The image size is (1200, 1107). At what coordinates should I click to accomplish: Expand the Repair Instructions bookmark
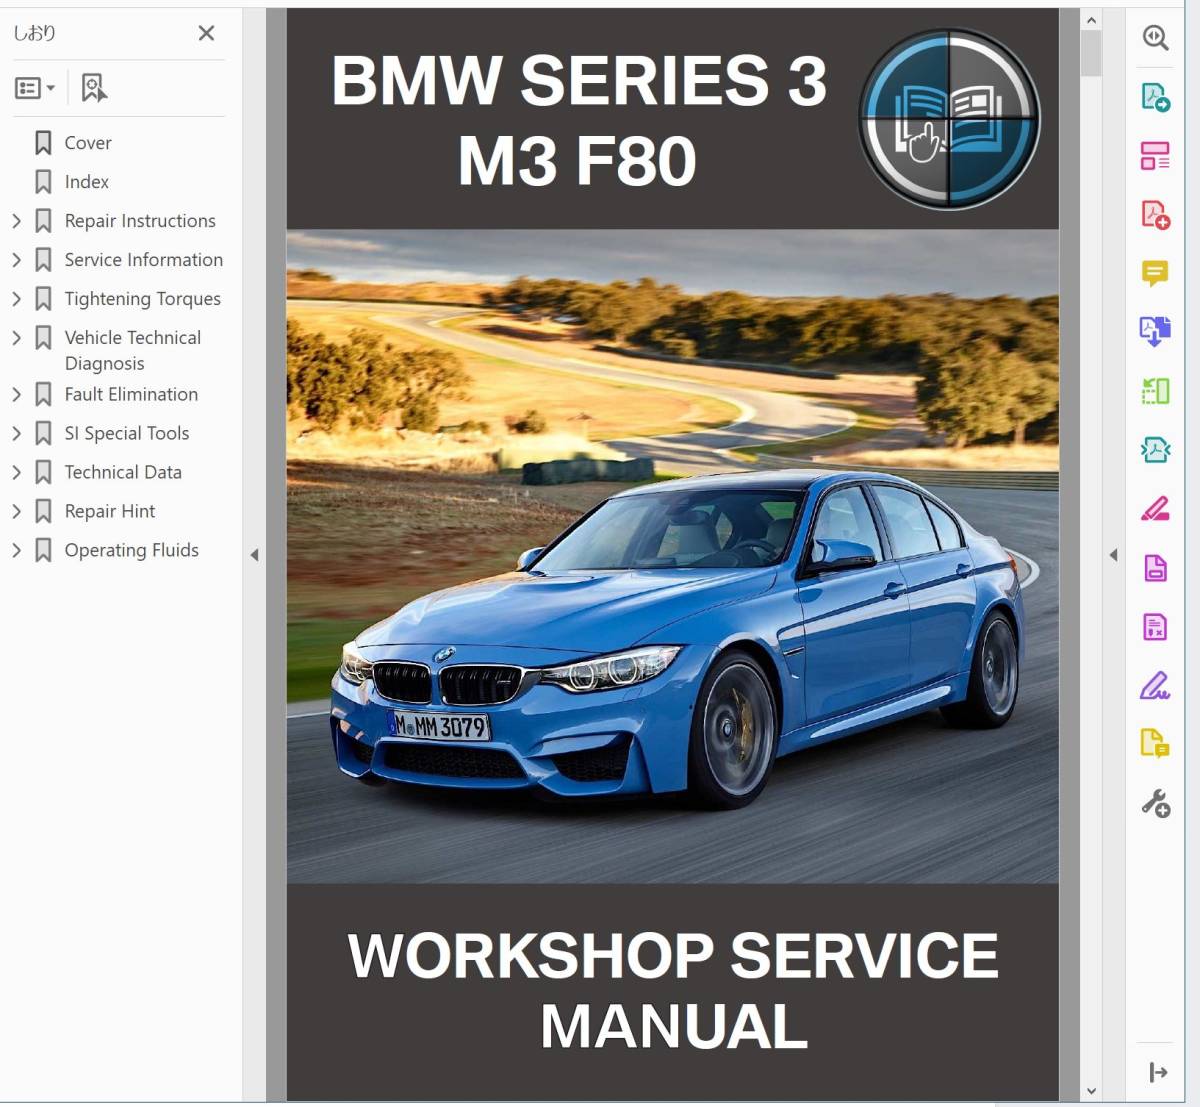coord(16,221)
